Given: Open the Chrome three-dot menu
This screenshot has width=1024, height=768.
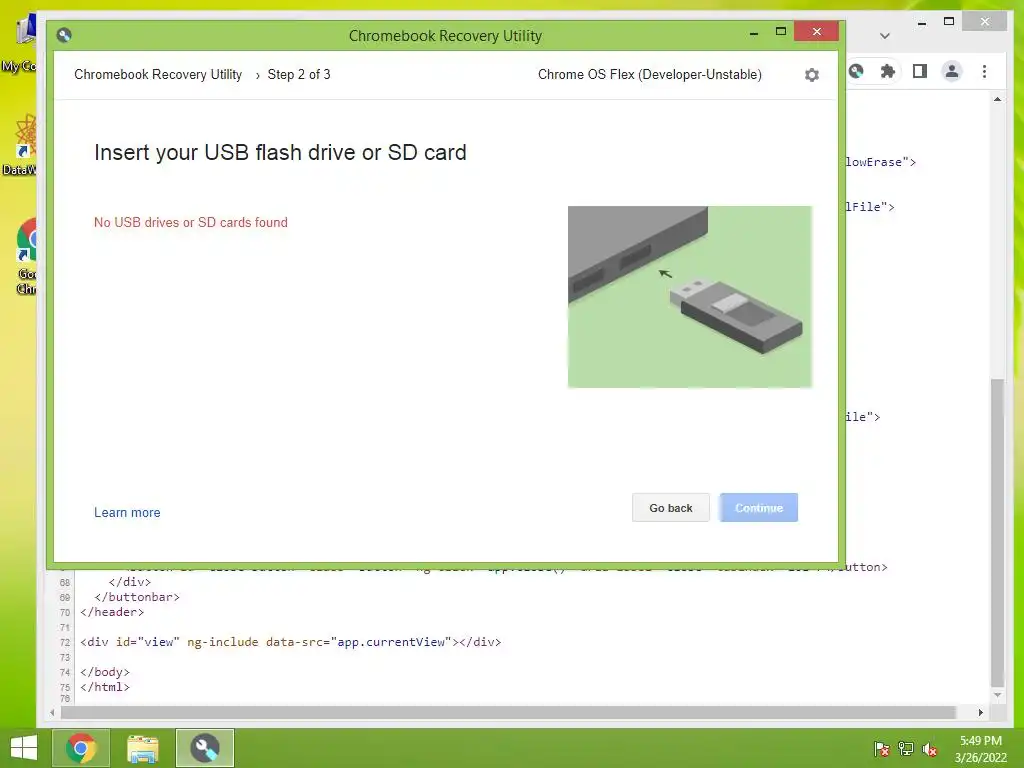Looking at the screenshot, I should pyautogui.click(x=984, y=71).
